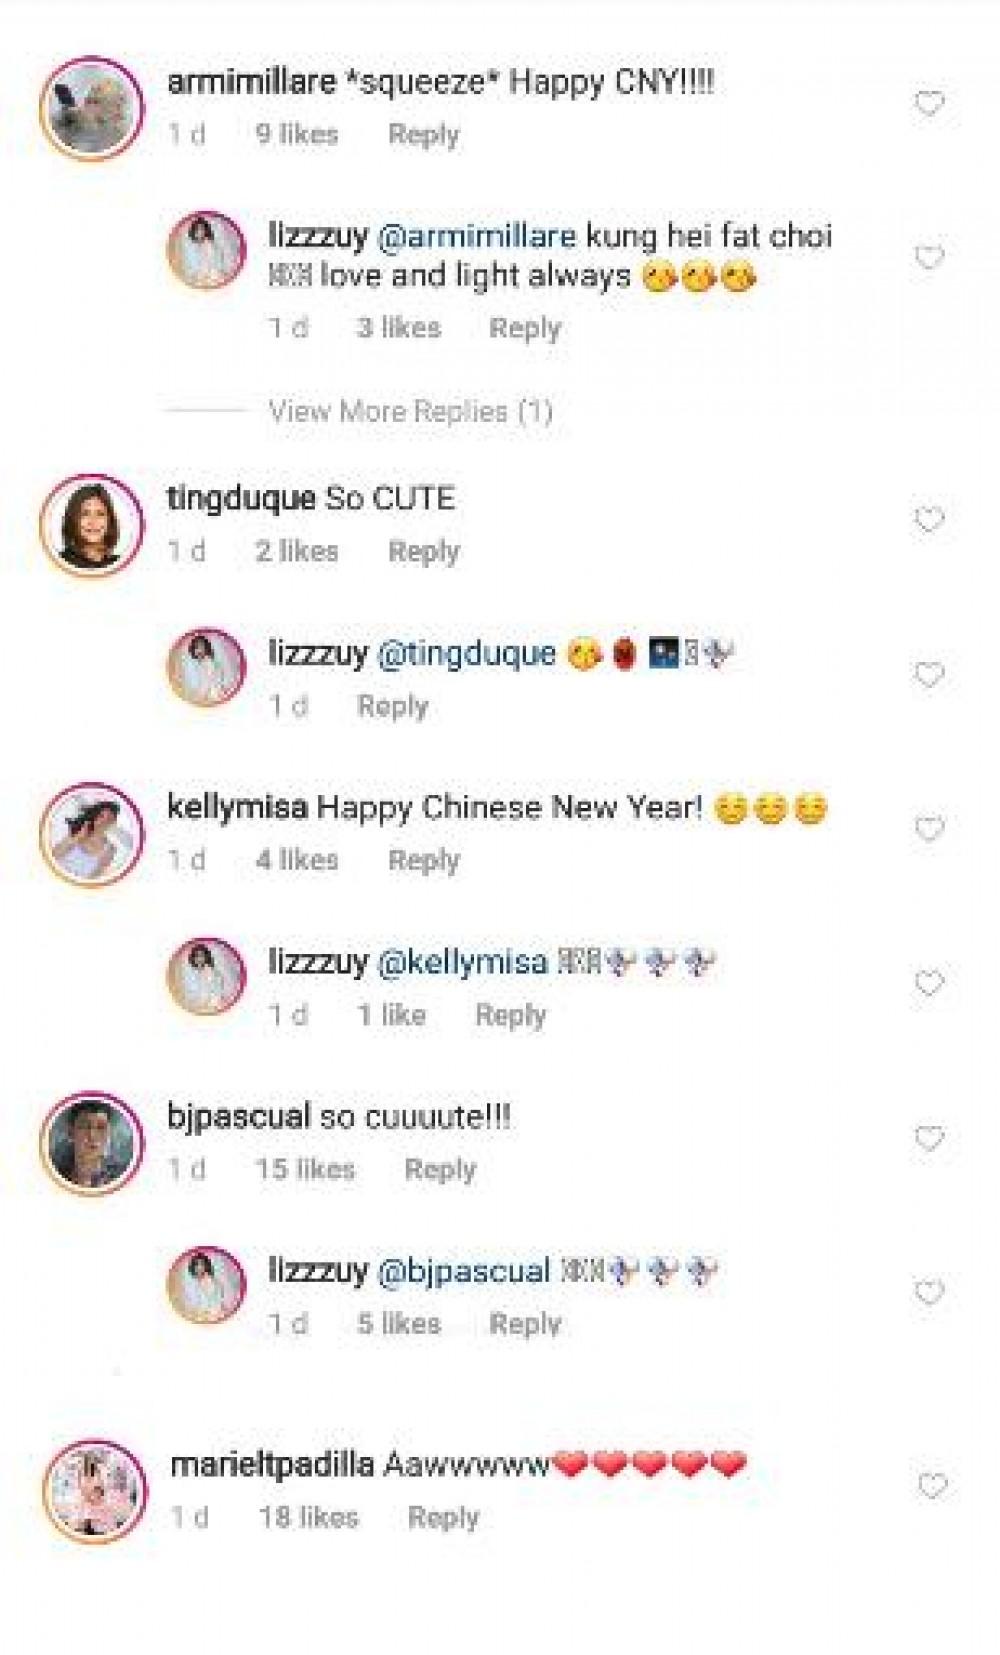
Task: Like marieltpadilla's Aawwwww comment
Action: pyautogui.click(x=932, y=1486)
